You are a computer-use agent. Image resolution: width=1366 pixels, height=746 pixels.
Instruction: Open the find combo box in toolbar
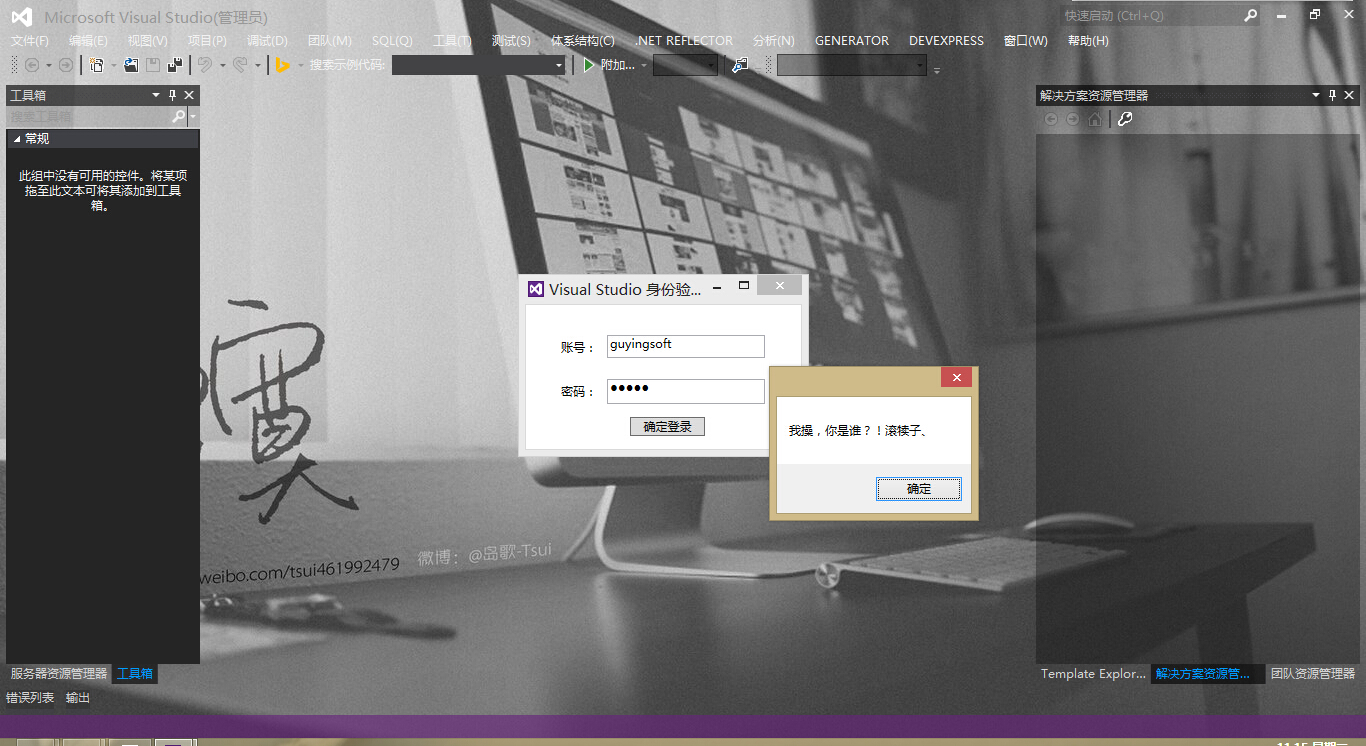click(852, 65)
